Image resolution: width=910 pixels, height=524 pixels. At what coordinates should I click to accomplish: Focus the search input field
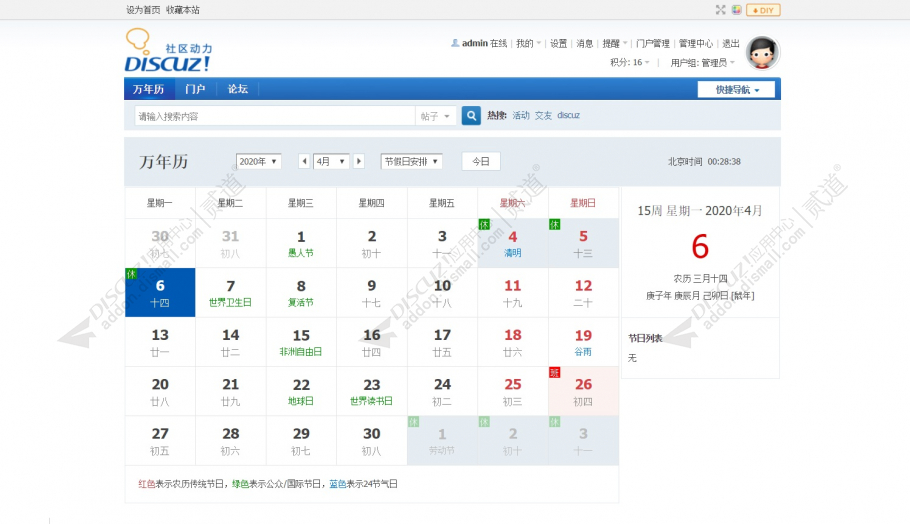275,116
